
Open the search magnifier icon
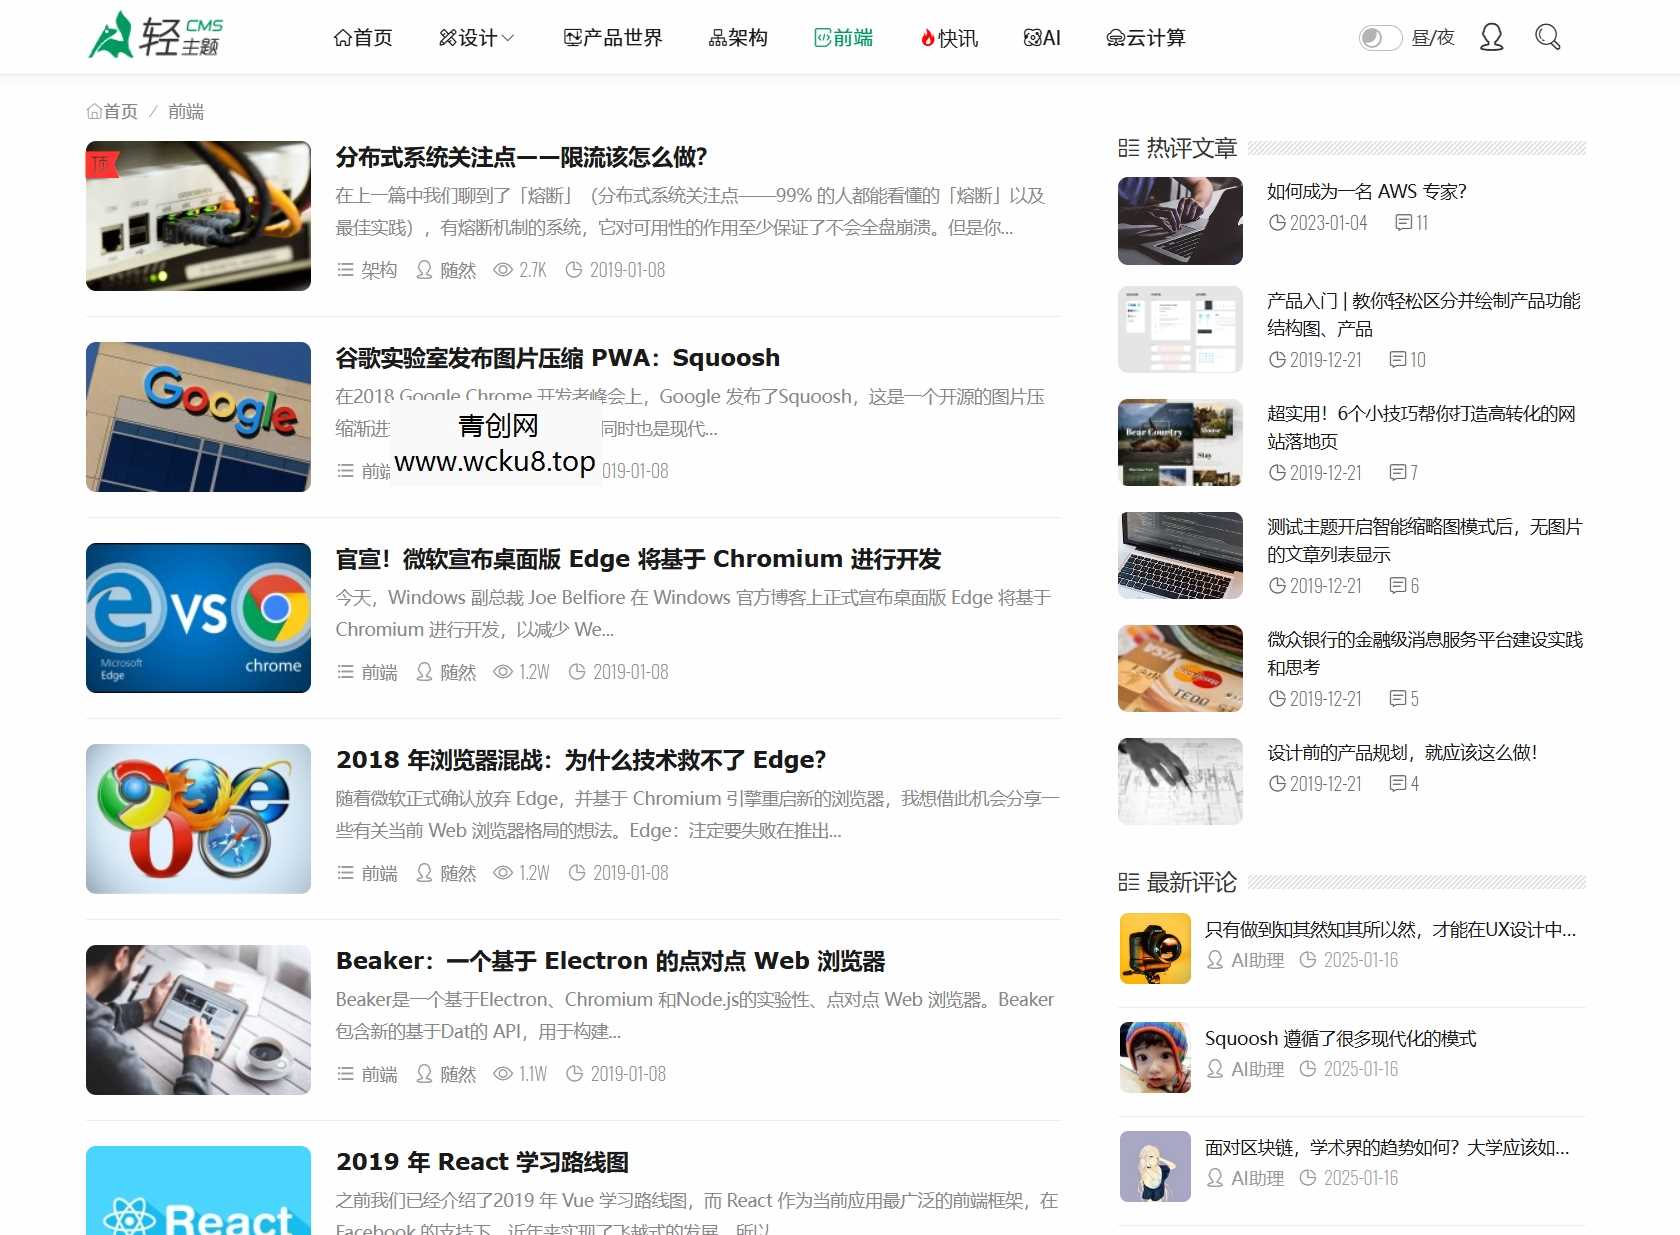pos(1547,37)
